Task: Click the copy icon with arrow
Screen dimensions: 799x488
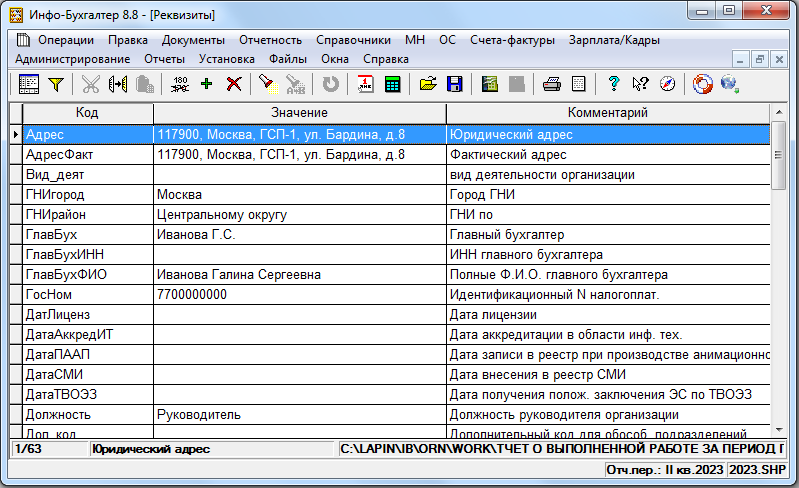Action: pyautogui.click(x=118, y=84)
